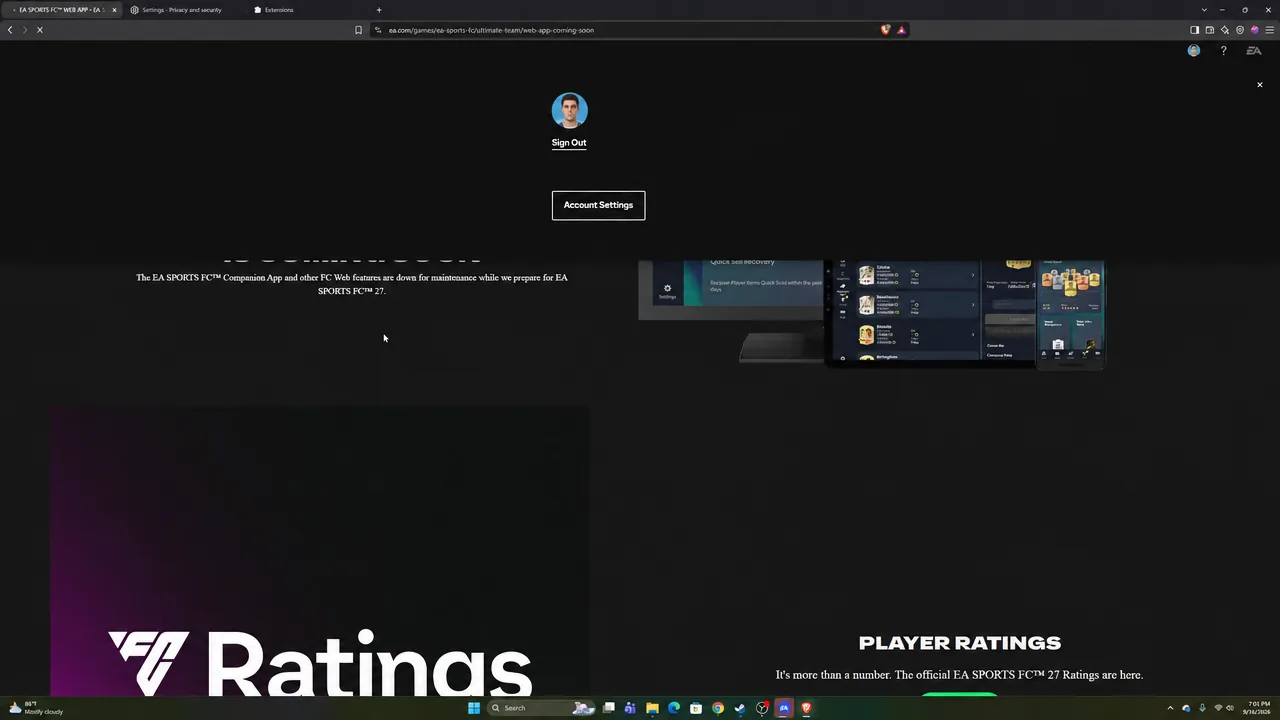Click the PLAYER RATINGS heading
This screenshot has width=1280, height=720.
point(959,643)
